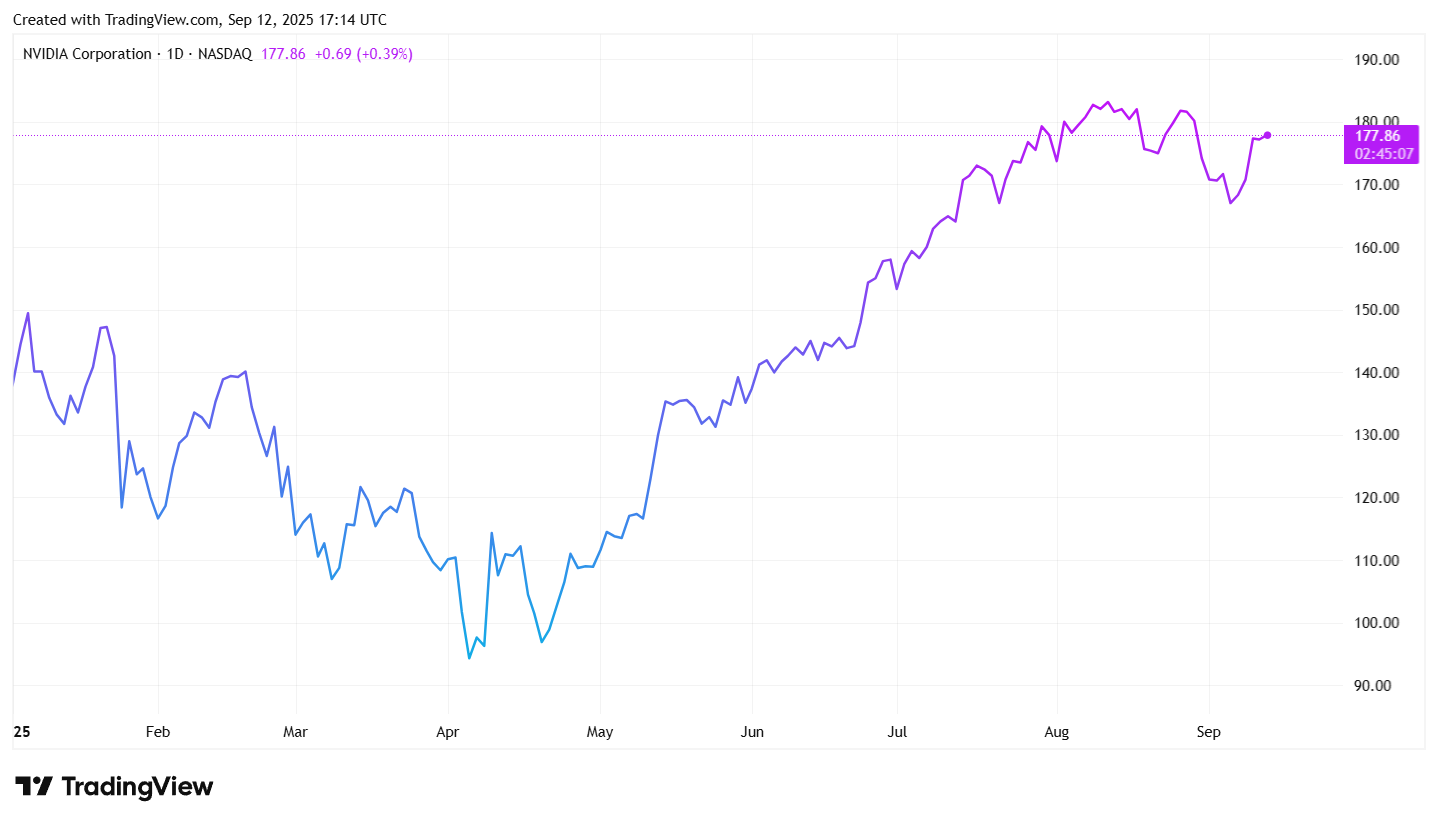Image resolution: width=1438 pixels, height=824 pixels.
Task: Click the purple 177.86 current price tag
Action: pyautogui.click(x=1384, y=137)
